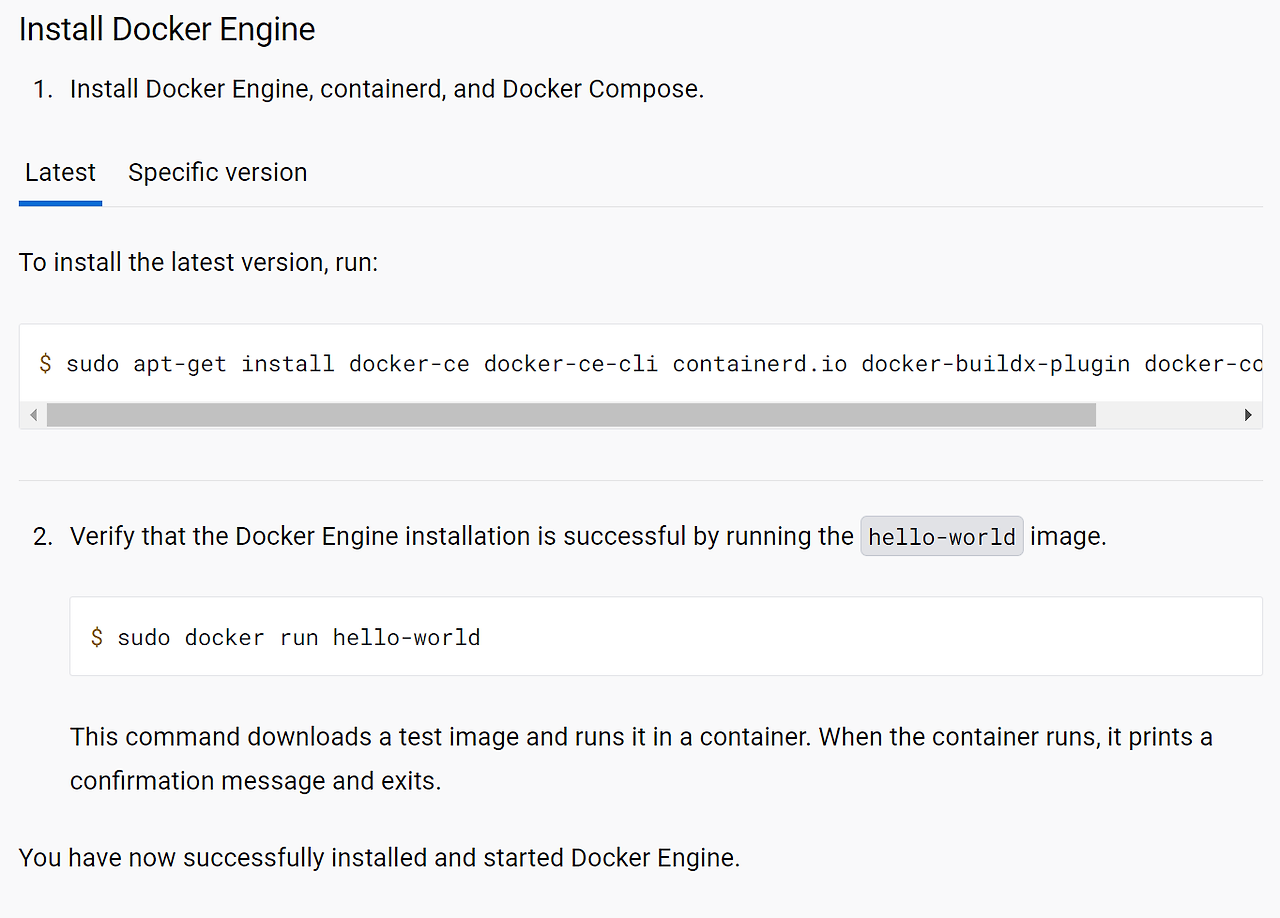The height and width of the screenshot is (918, 1280).
Task: Click the inline hello-world code badge
Action: click(941, 537)
